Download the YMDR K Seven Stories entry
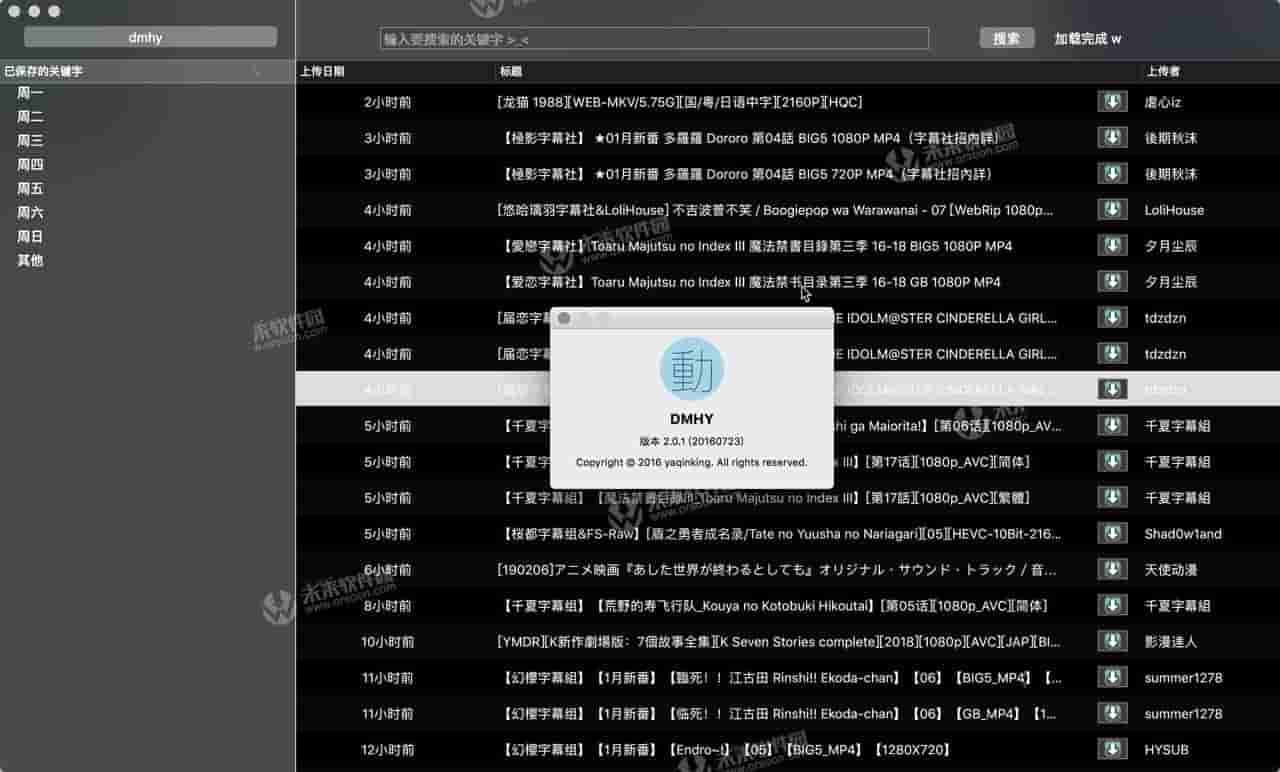 coord(1112,642)
